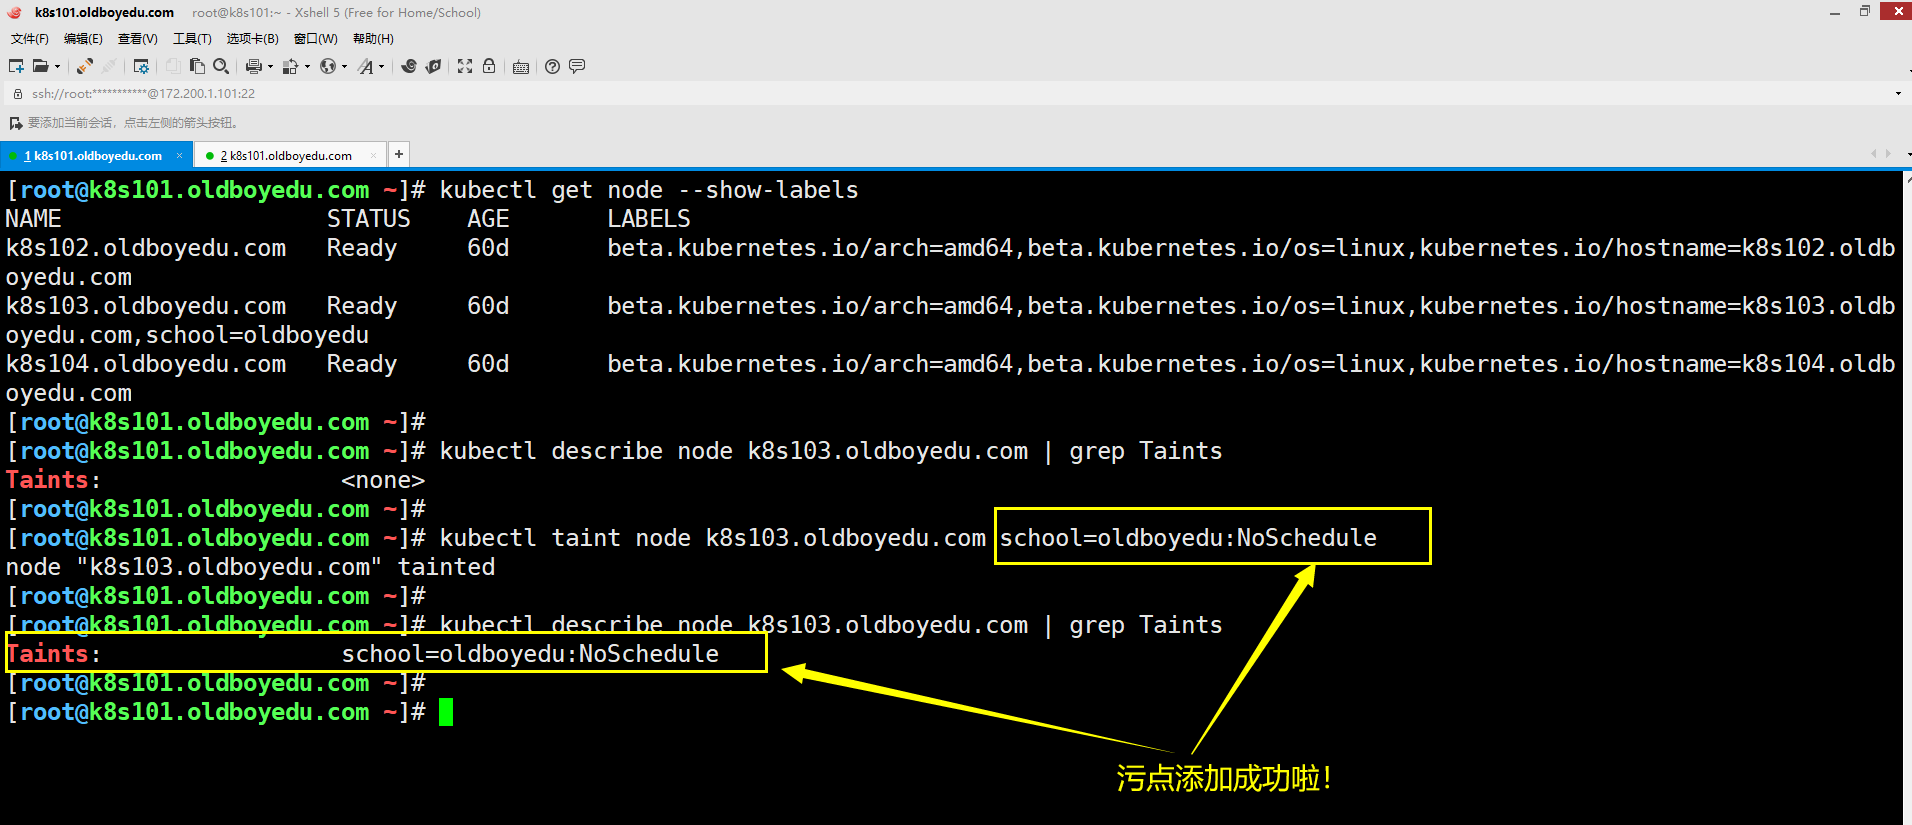Expand the Print dropdown arrow
The width and height of the screenshot is (1912, 825).
pyautogui.click(x=270, y=67)
